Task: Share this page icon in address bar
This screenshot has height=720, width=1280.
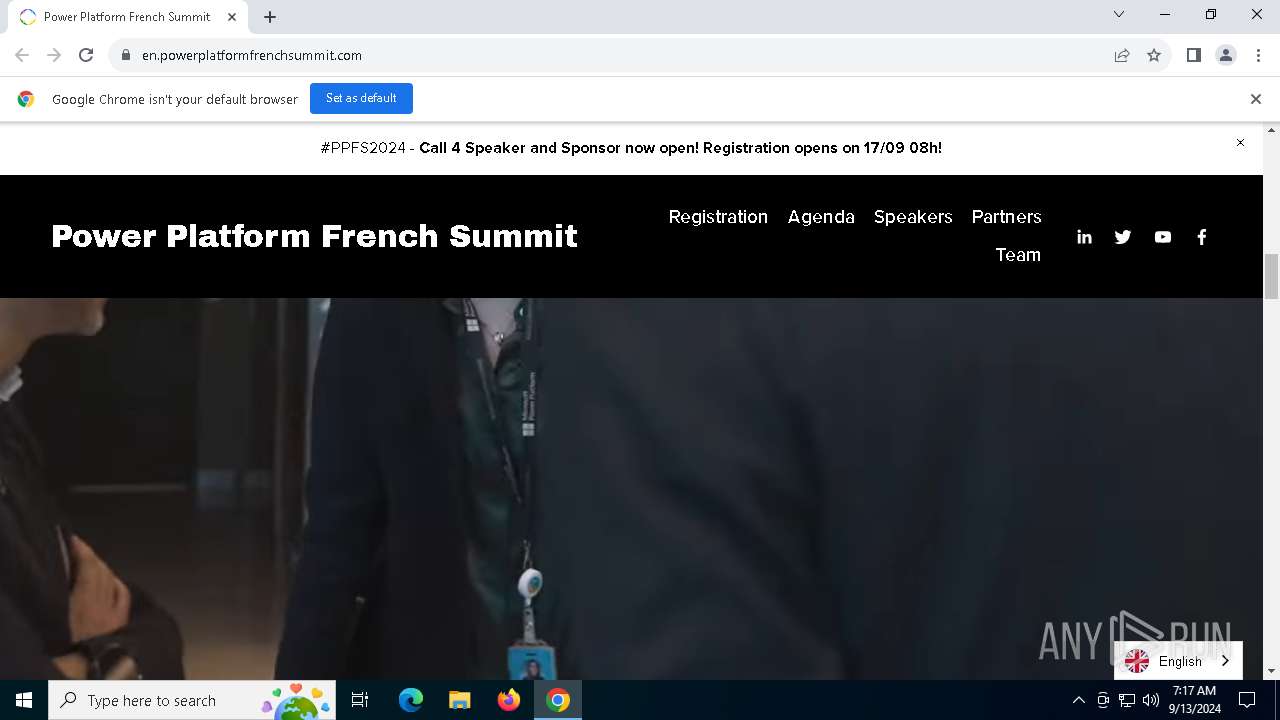Action: click(x=1122, y=55)
